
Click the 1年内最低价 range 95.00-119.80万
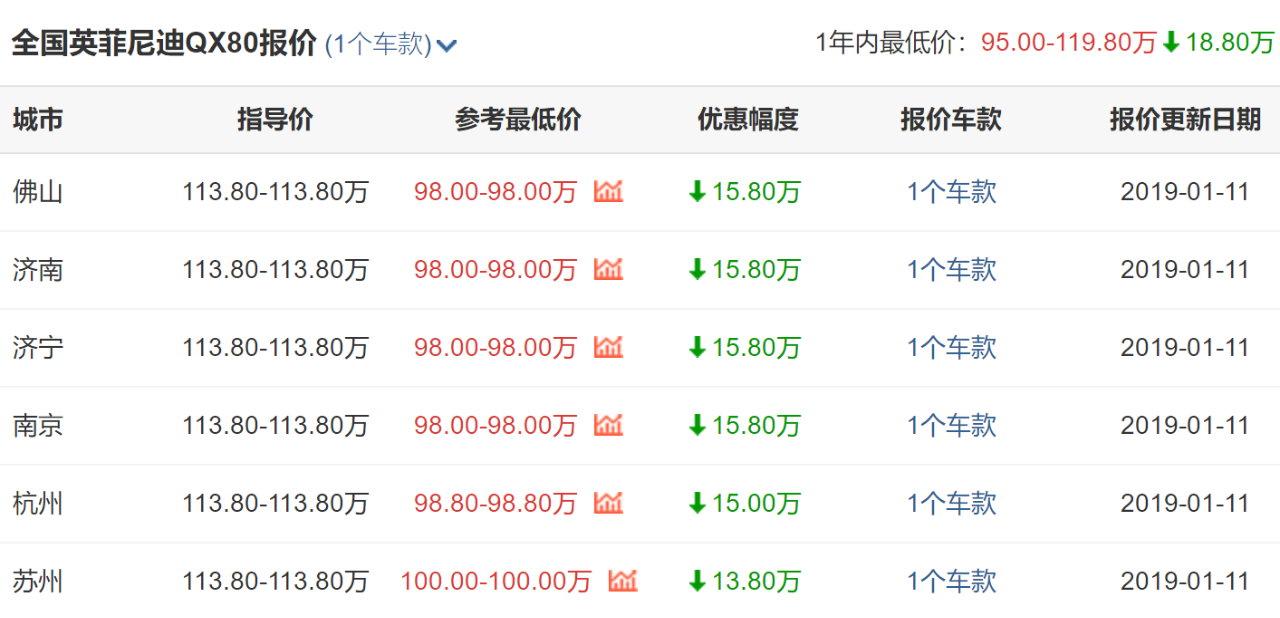coord(1068,43)
